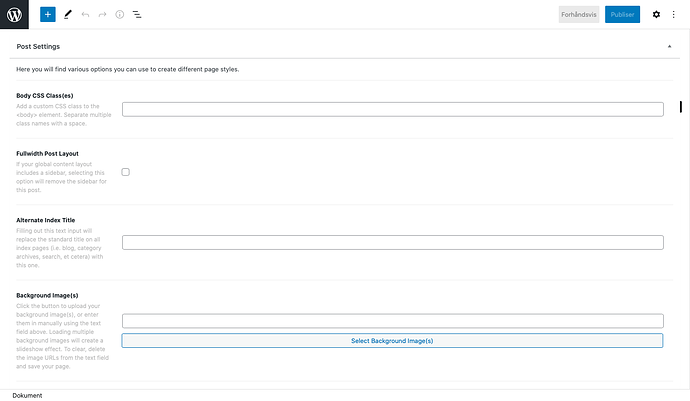The image size is (690, 401).
Task: Open the three-dot options menu
Action: pyautogui.click(x=674, y=15)
